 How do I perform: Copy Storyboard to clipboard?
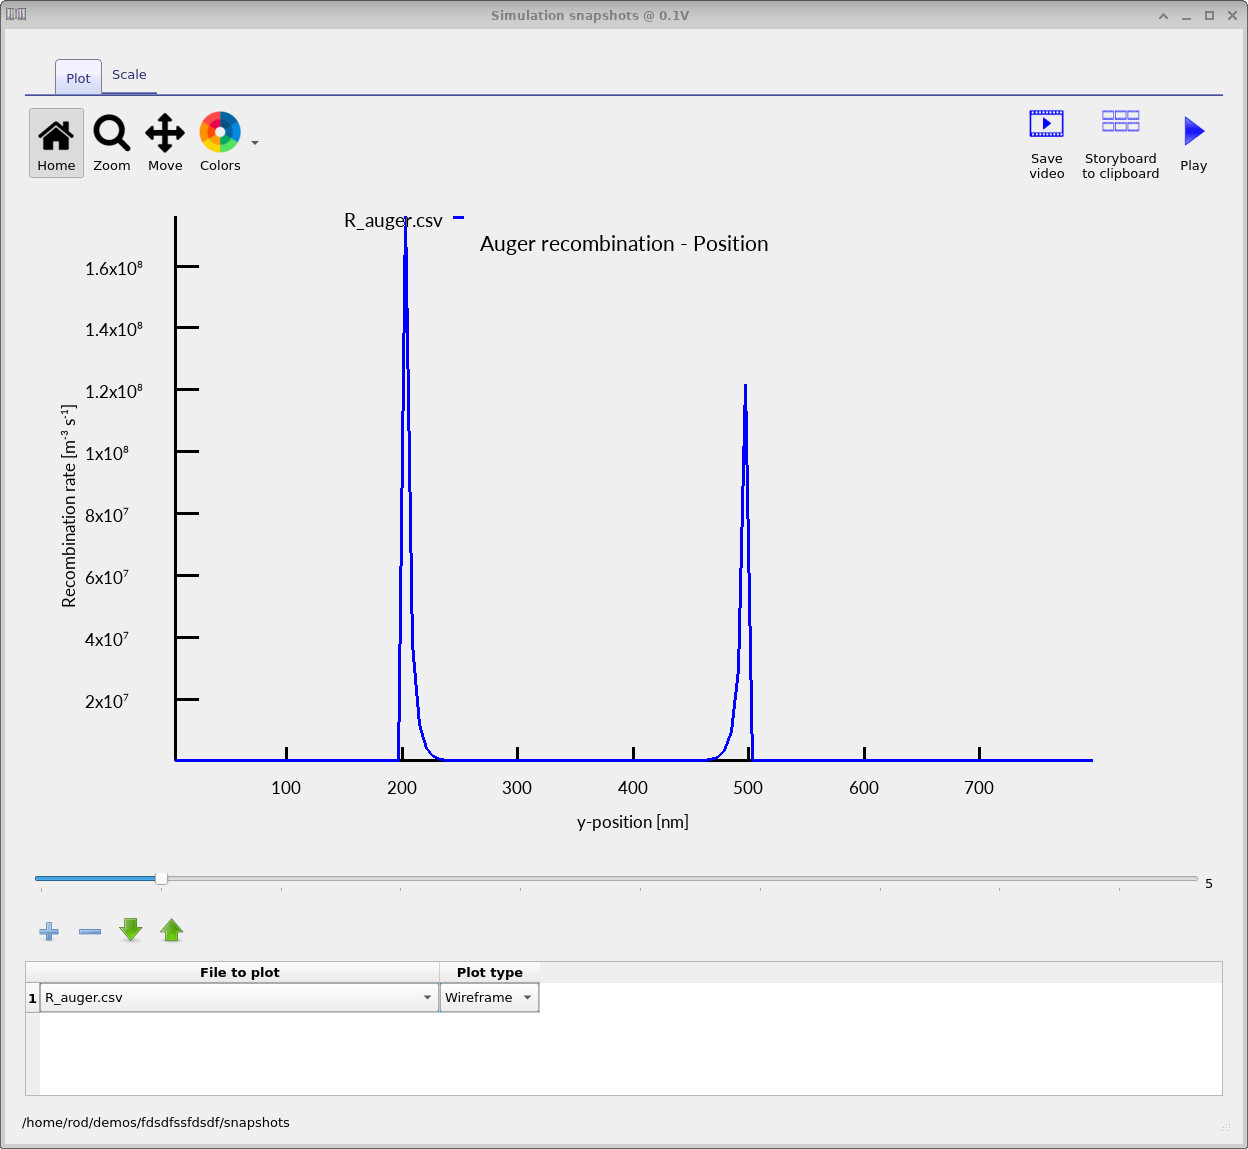(1121, 145)
